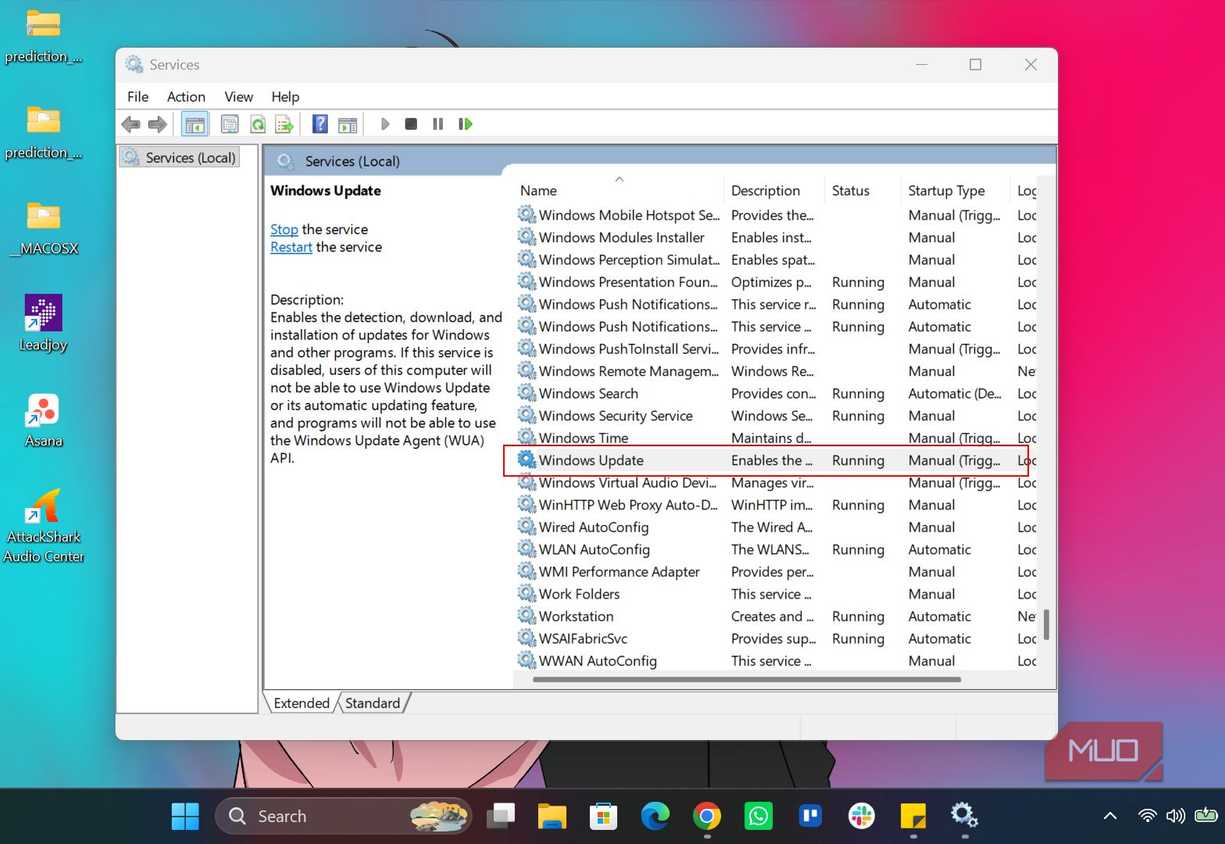Expand hidden system tray icons chevron
Viewport: 1225px width, 844px height.
pos(1109,816)
